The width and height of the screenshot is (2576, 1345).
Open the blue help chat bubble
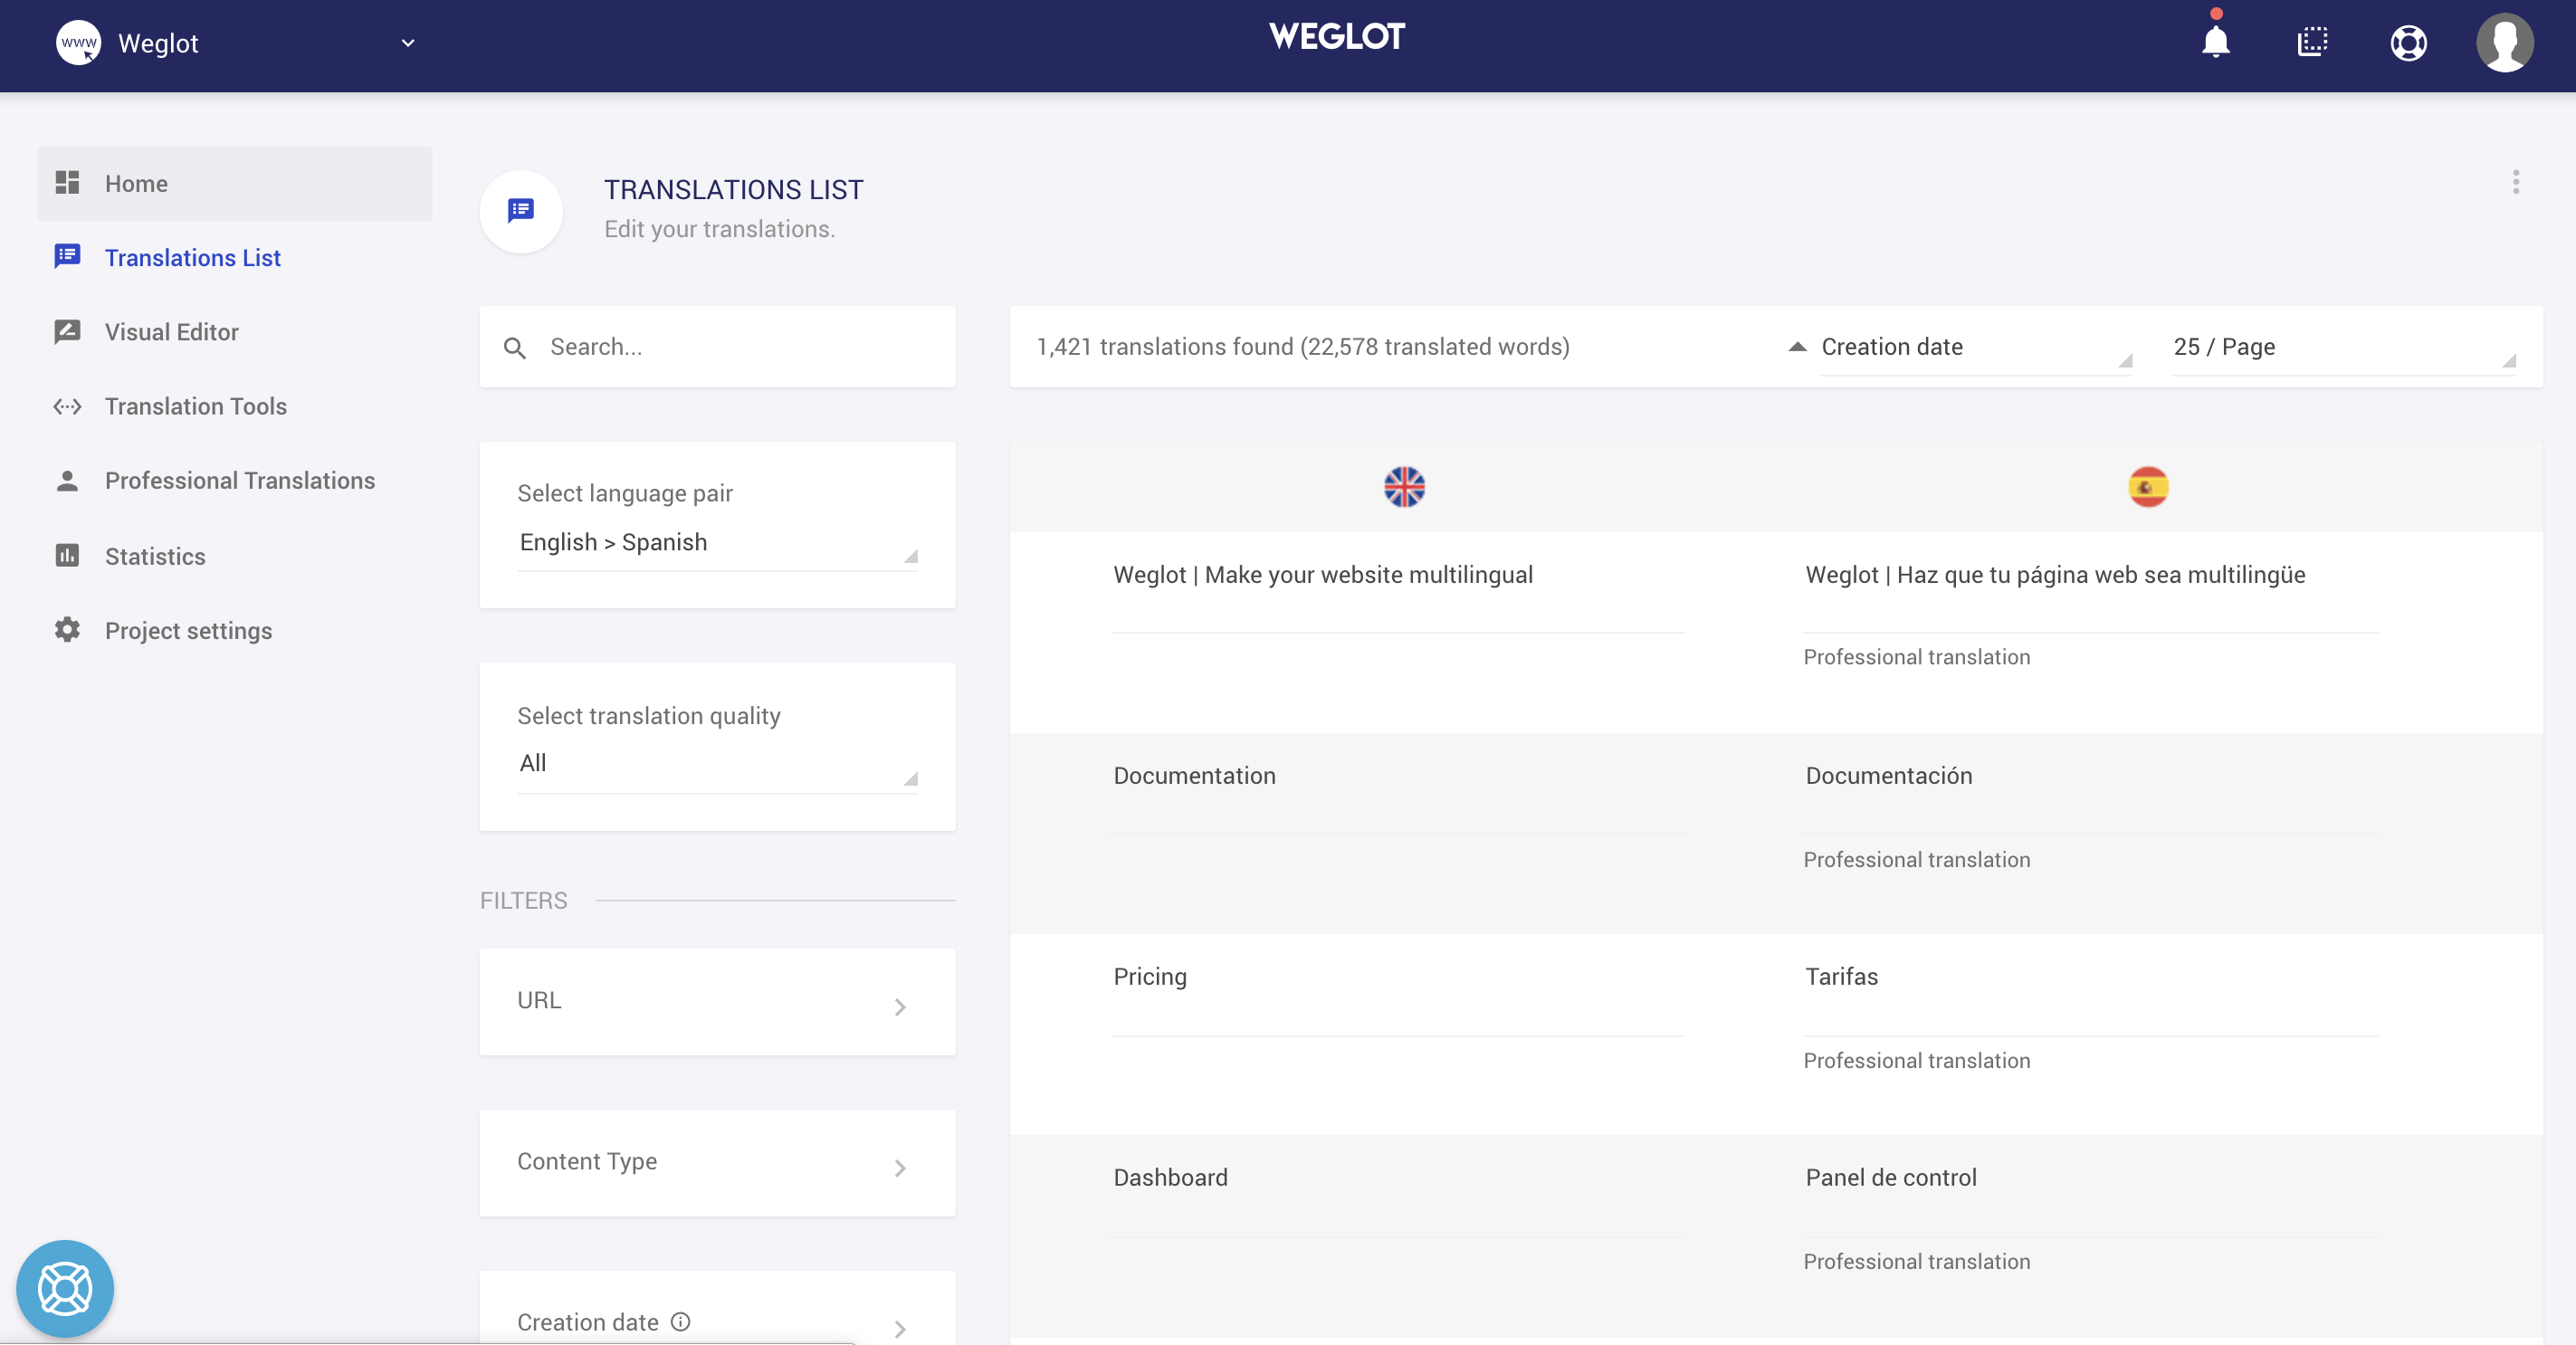pos(65,1288)
